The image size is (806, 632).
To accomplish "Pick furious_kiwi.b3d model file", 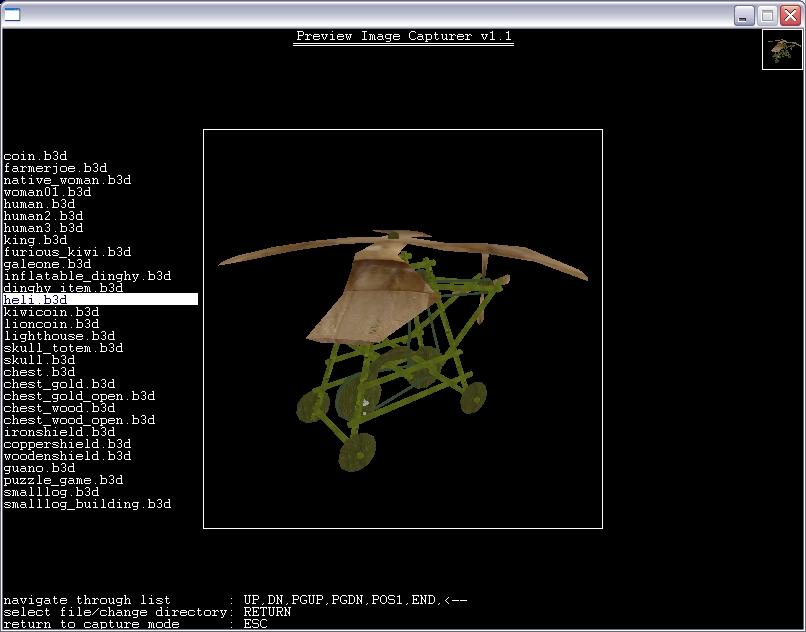I will 67,252.
